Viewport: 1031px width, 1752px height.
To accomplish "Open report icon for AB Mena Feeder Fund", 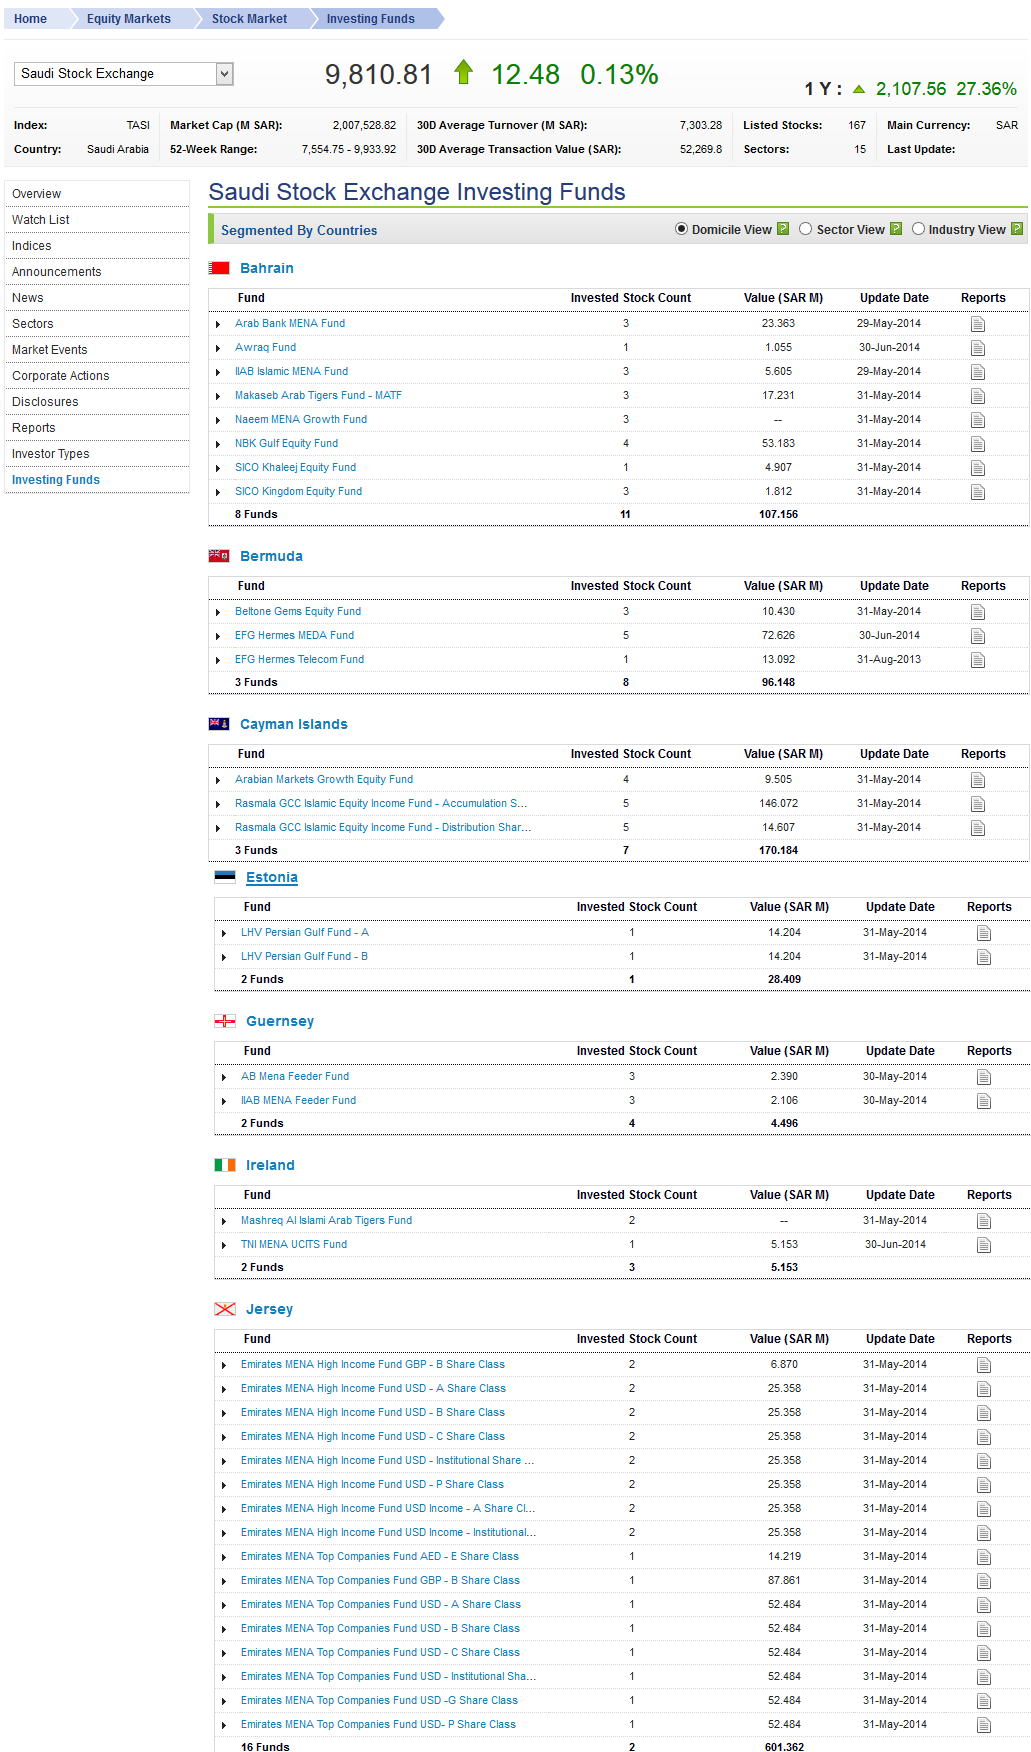I will tap(984, 1077).
